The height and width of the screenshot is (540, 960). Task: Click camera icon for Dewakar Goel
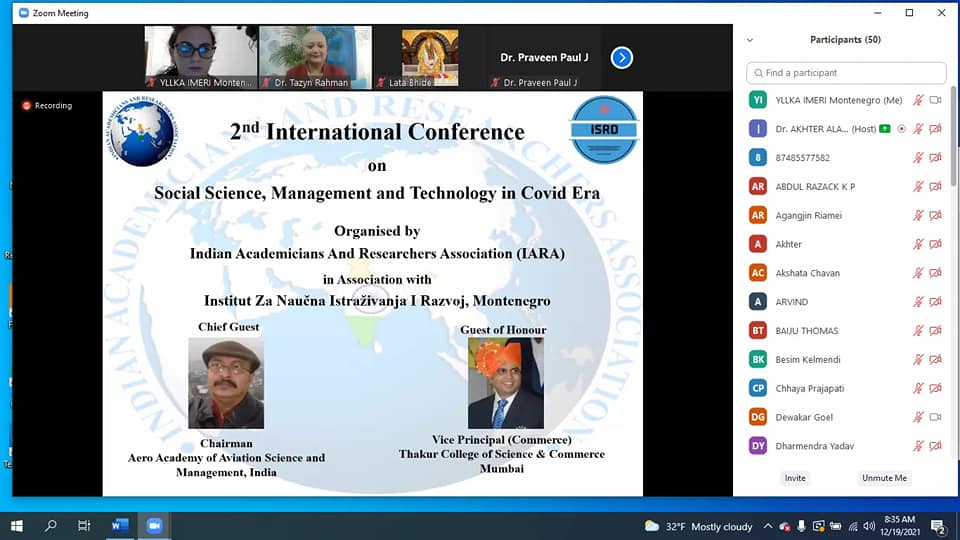click(936, 416)
